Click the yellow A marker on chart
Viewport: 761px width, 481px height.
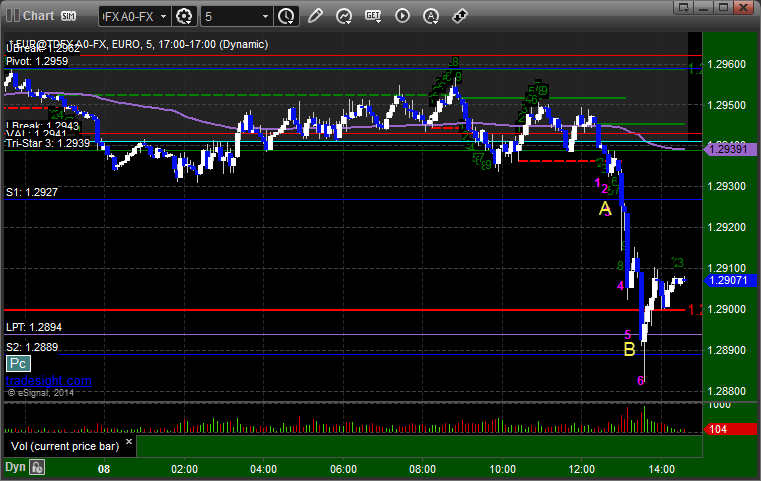tap(605, 209)
